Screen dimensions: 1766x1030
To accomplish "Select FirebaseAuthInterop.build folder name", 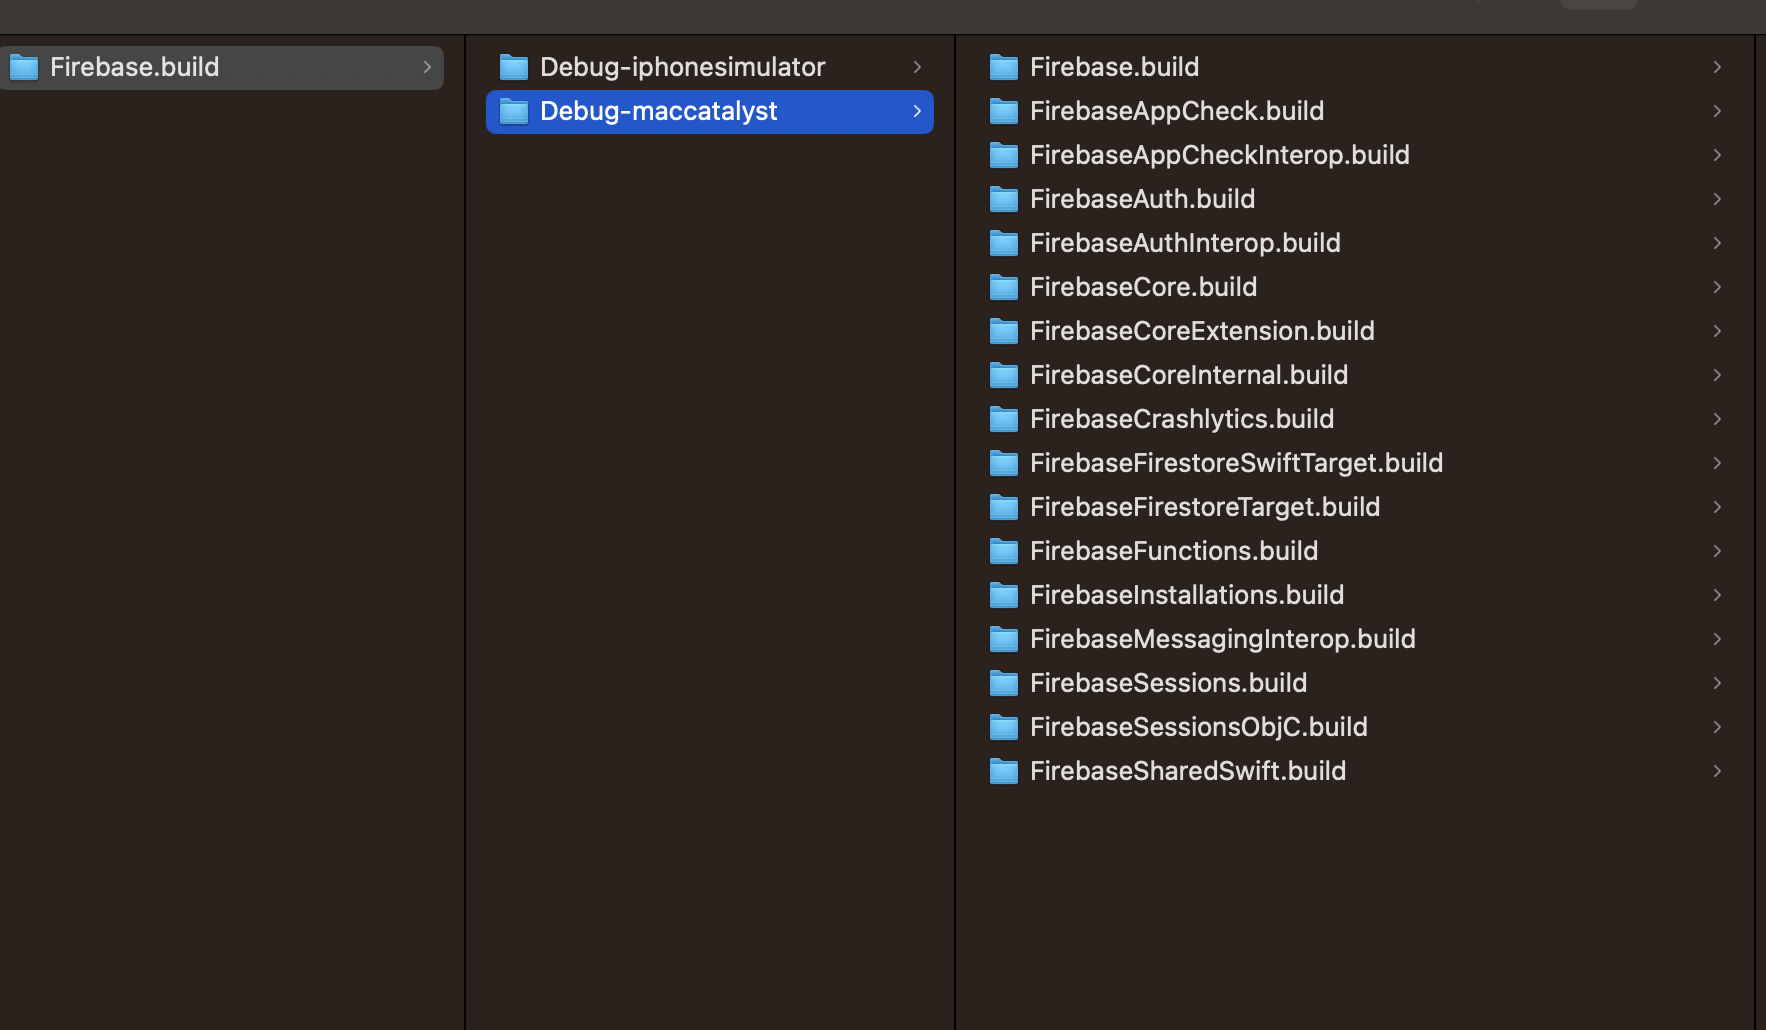I will (x=1185, y=243).
